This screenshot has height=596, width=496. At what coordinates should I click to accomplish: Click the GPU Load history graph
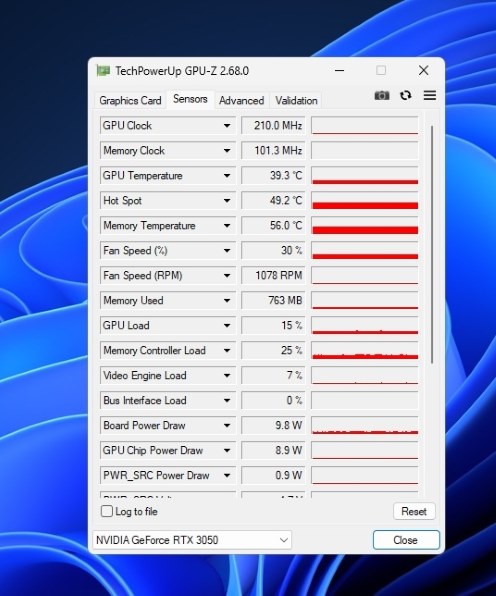[365, 325]
